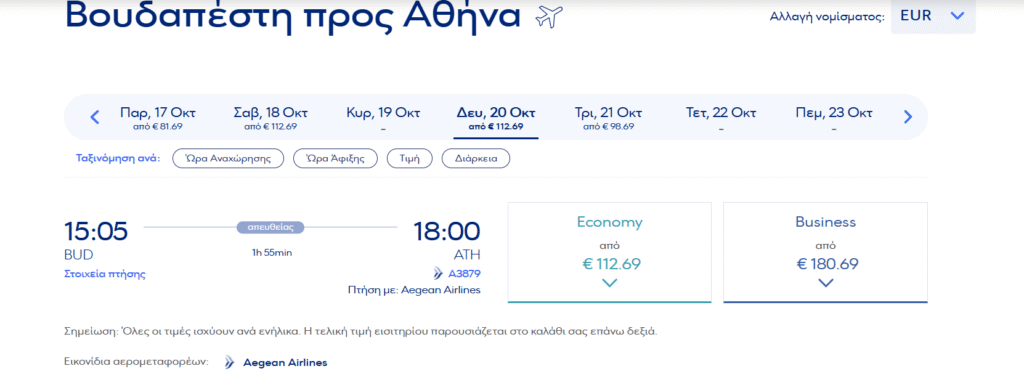Image resolution: width=1024 pixels, height=382 pixels.
Task: Go to previous dates with the left arrow
Action: [95, 118]
